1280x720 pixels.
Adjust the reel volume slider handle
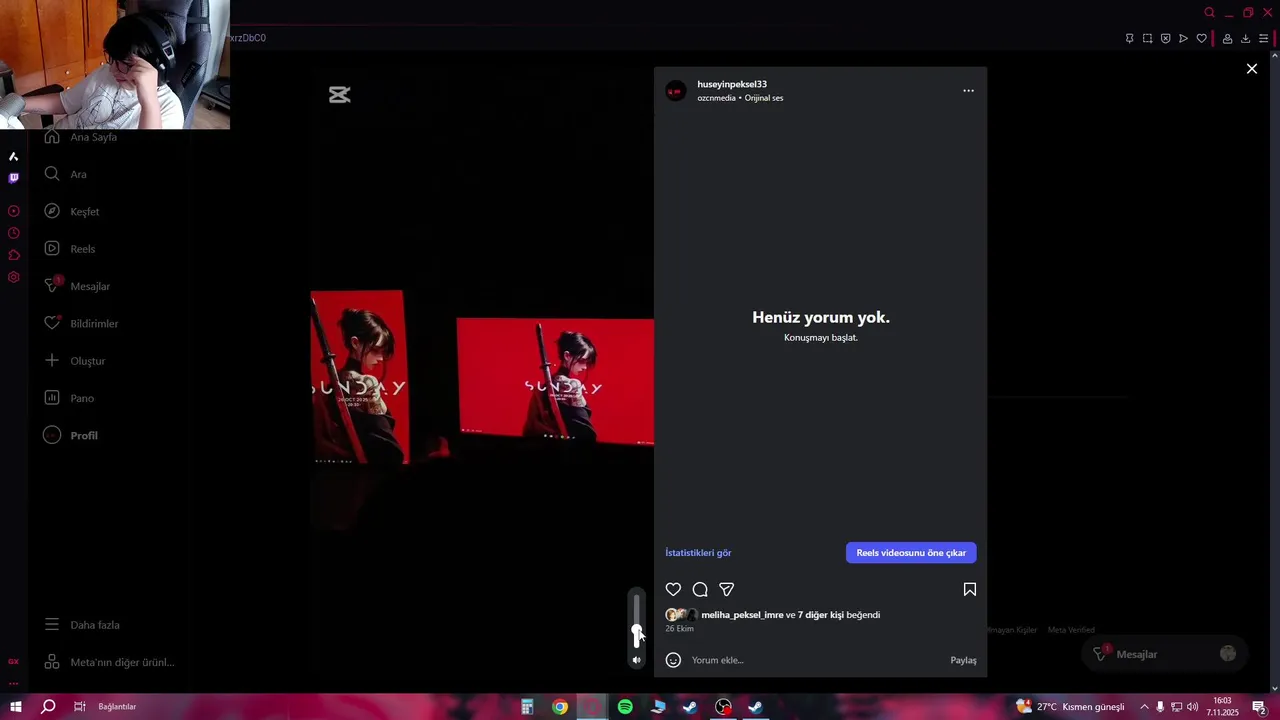(x=636, y=632)
